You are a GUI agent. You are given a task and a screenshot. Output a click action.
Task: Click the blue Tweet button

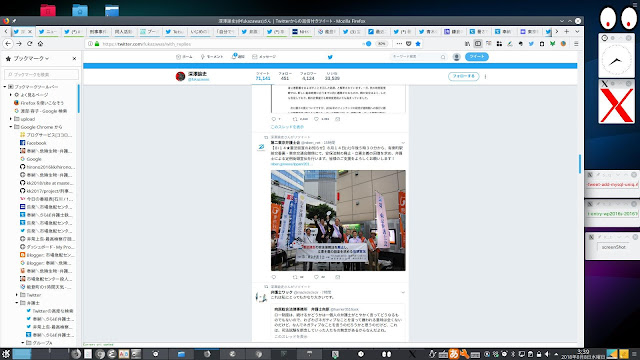pos(477,57)
